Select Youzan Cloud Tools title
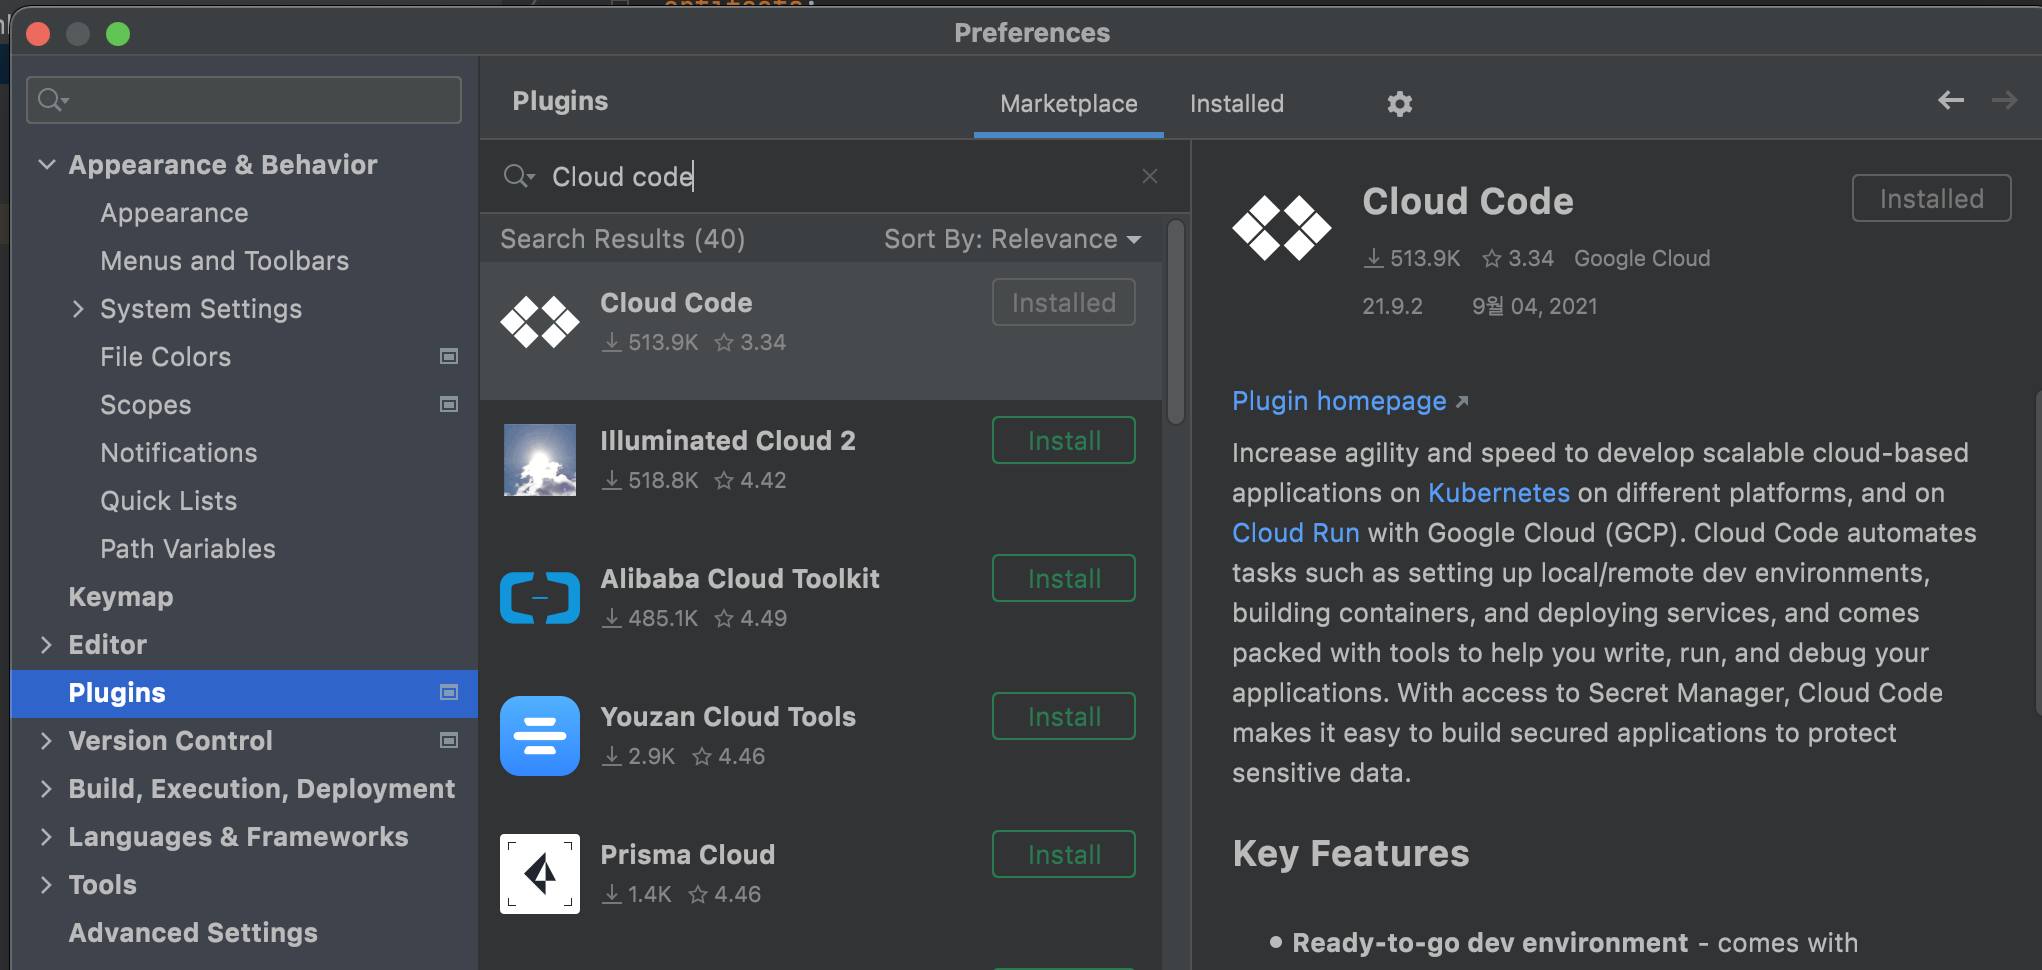 coord(727,716)
